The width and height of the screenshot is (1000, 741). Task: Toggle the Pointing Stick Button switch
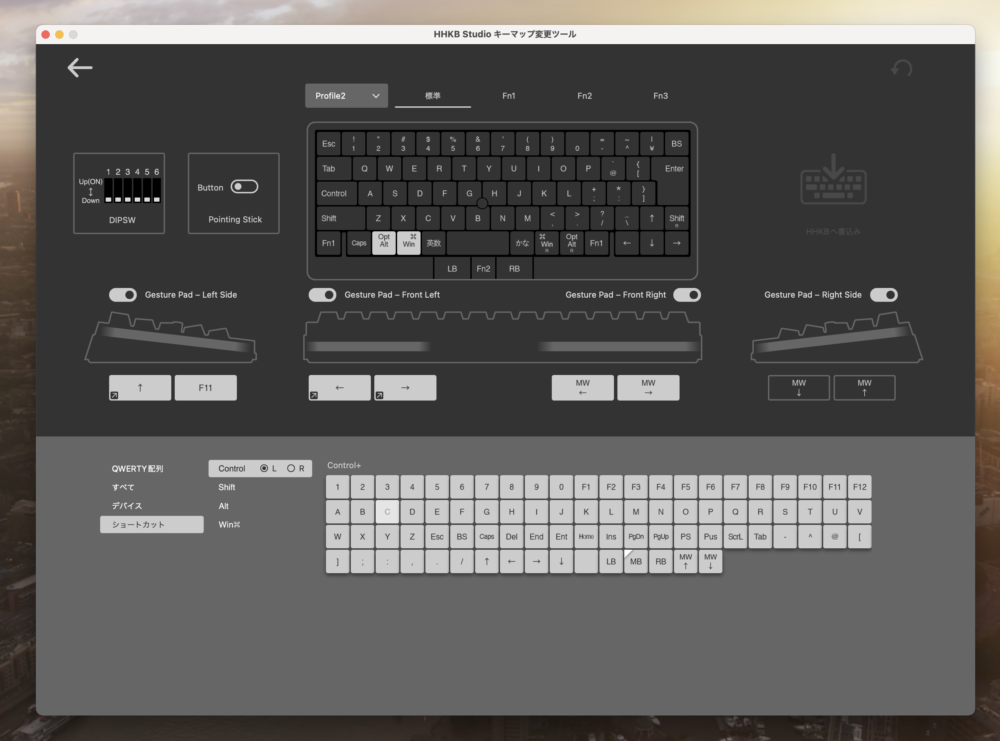pyautogui.click(x=244, y=187)
